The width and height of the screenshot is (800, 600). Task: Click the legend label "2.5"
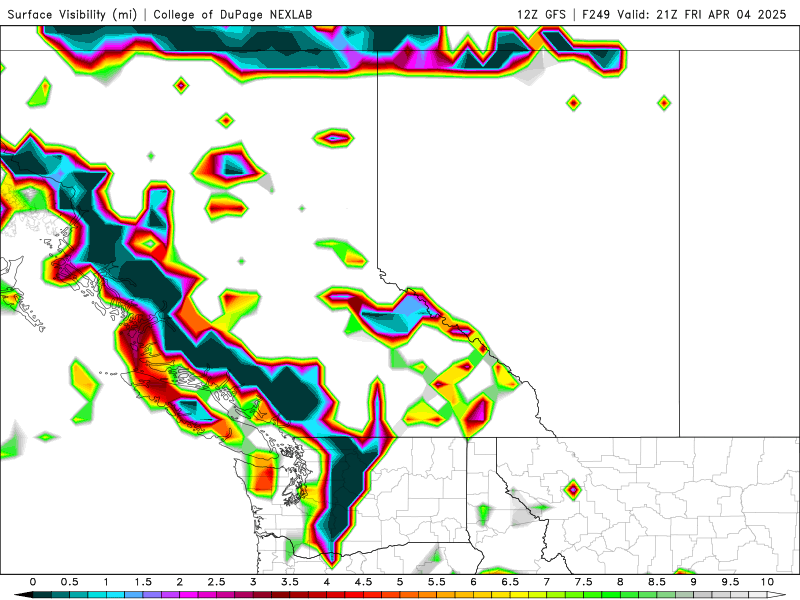point(216,582)
